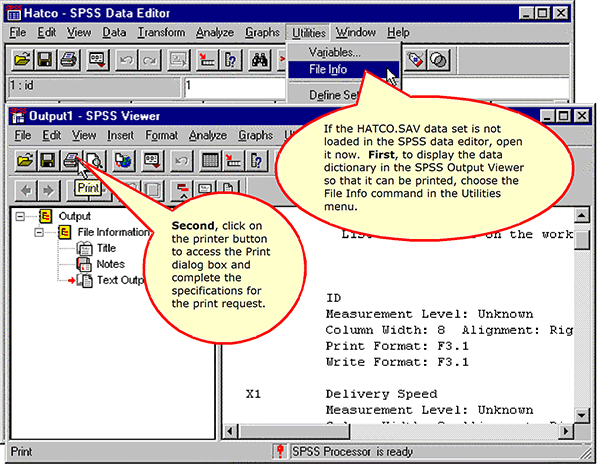Screen dimensions: 600x466
Task: Click Undo in the Viewer toolbar
Action: 181,160
